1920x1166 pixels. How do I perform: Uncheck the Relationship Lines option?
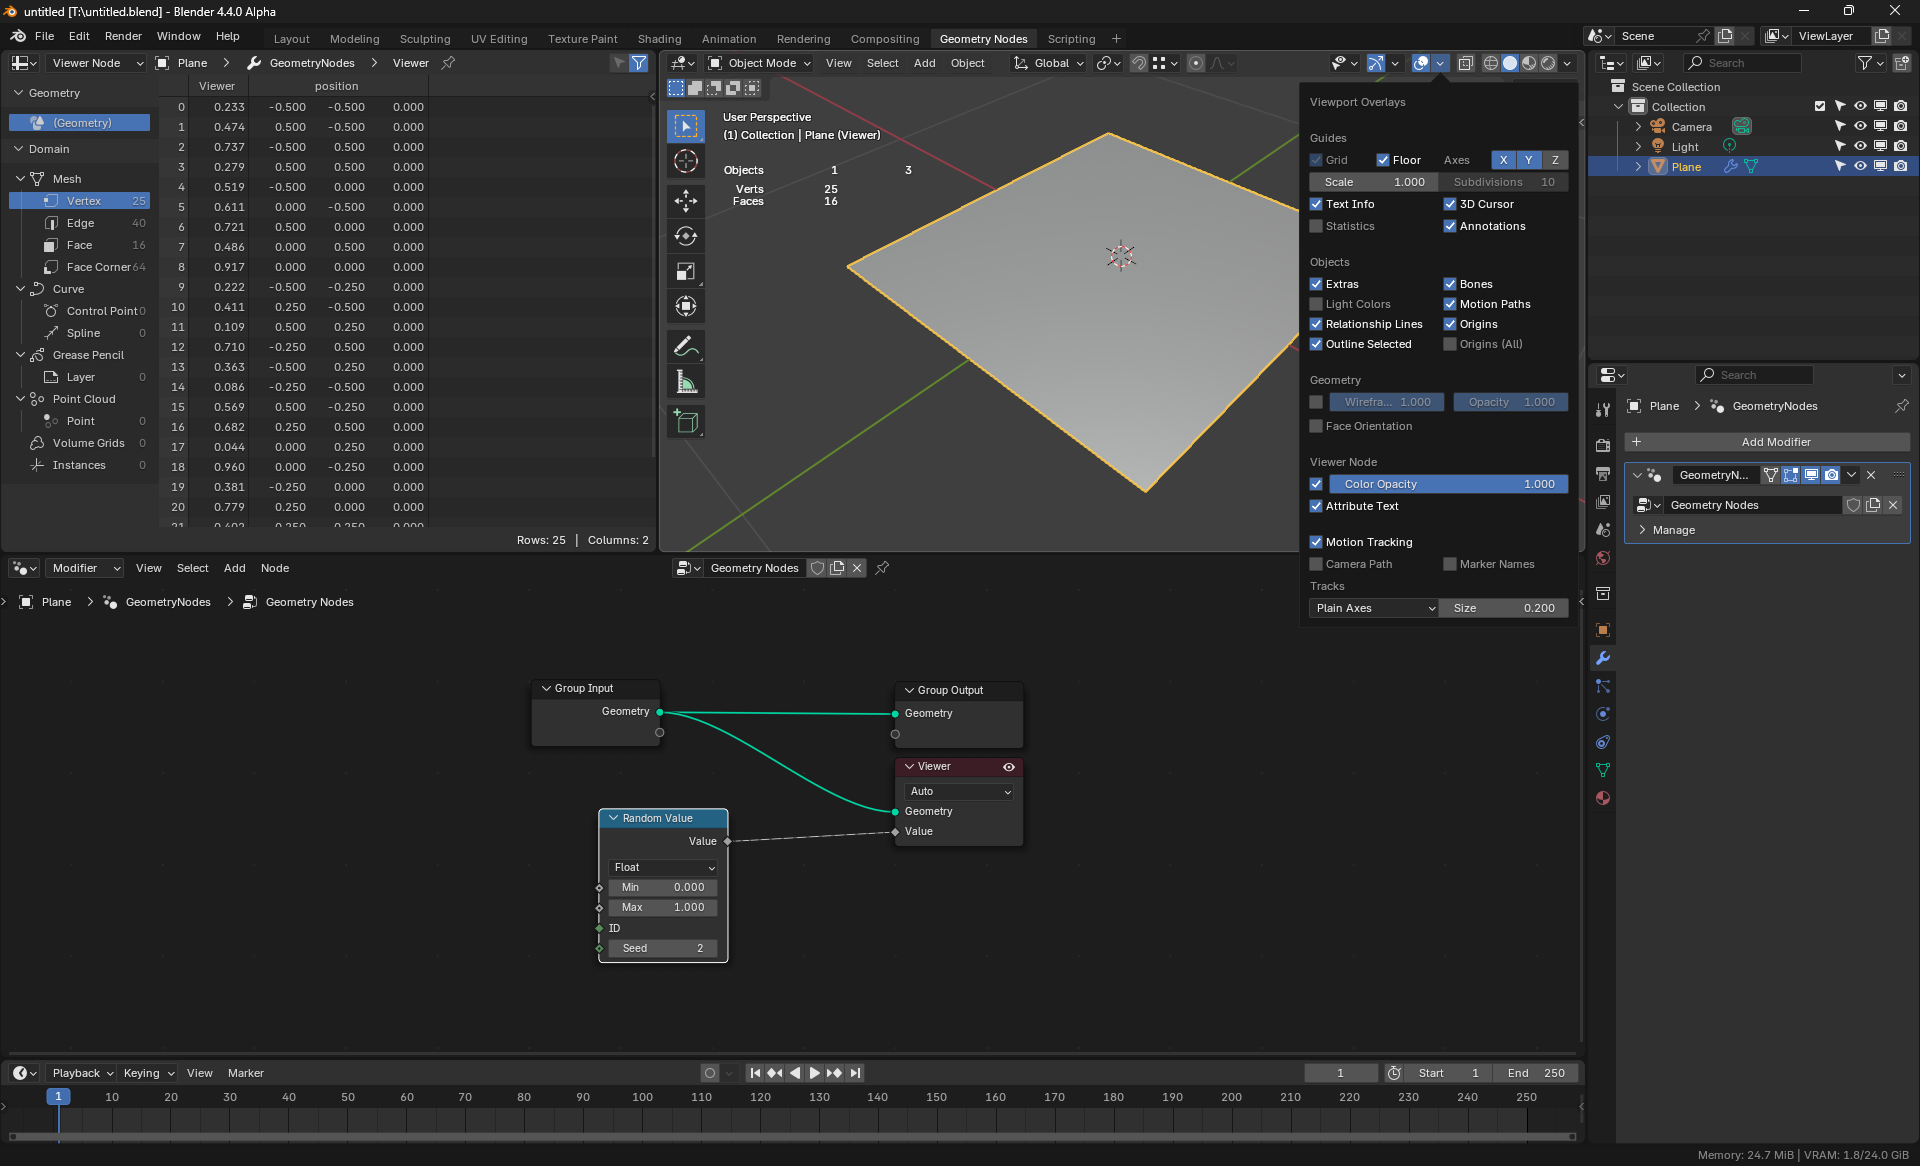click(1316, 324)
